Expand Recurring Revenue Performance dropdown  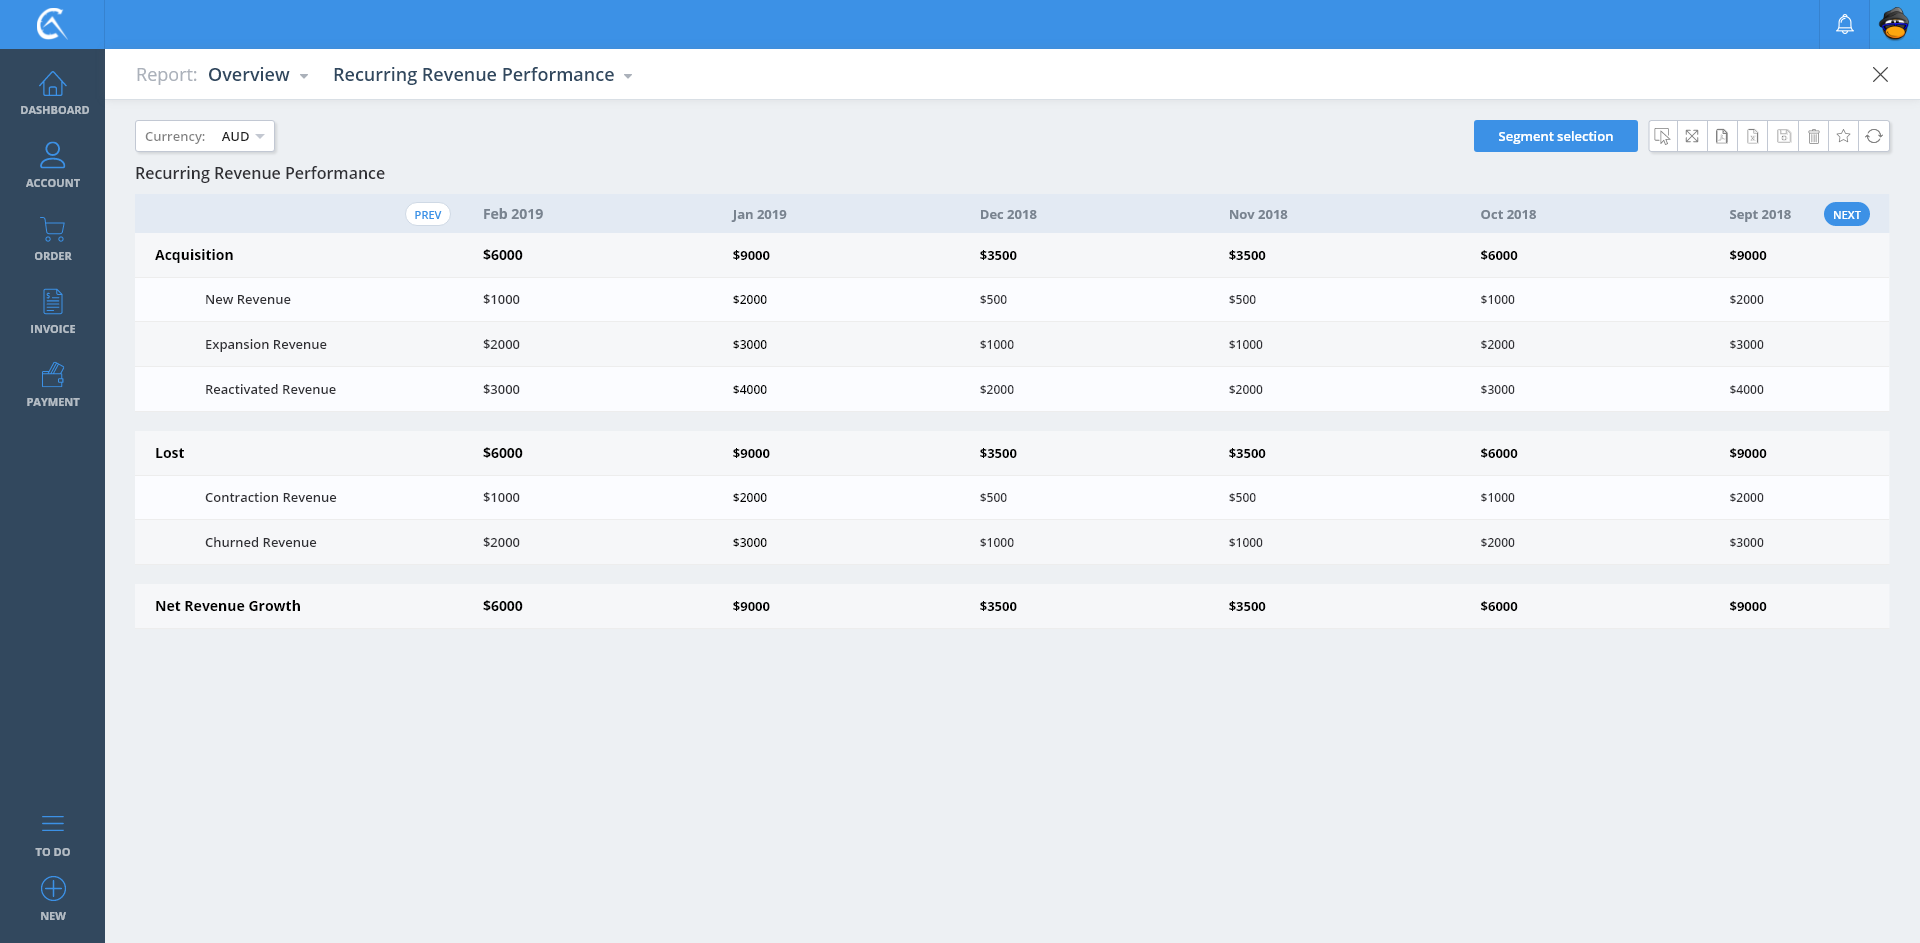pos(482,75)
